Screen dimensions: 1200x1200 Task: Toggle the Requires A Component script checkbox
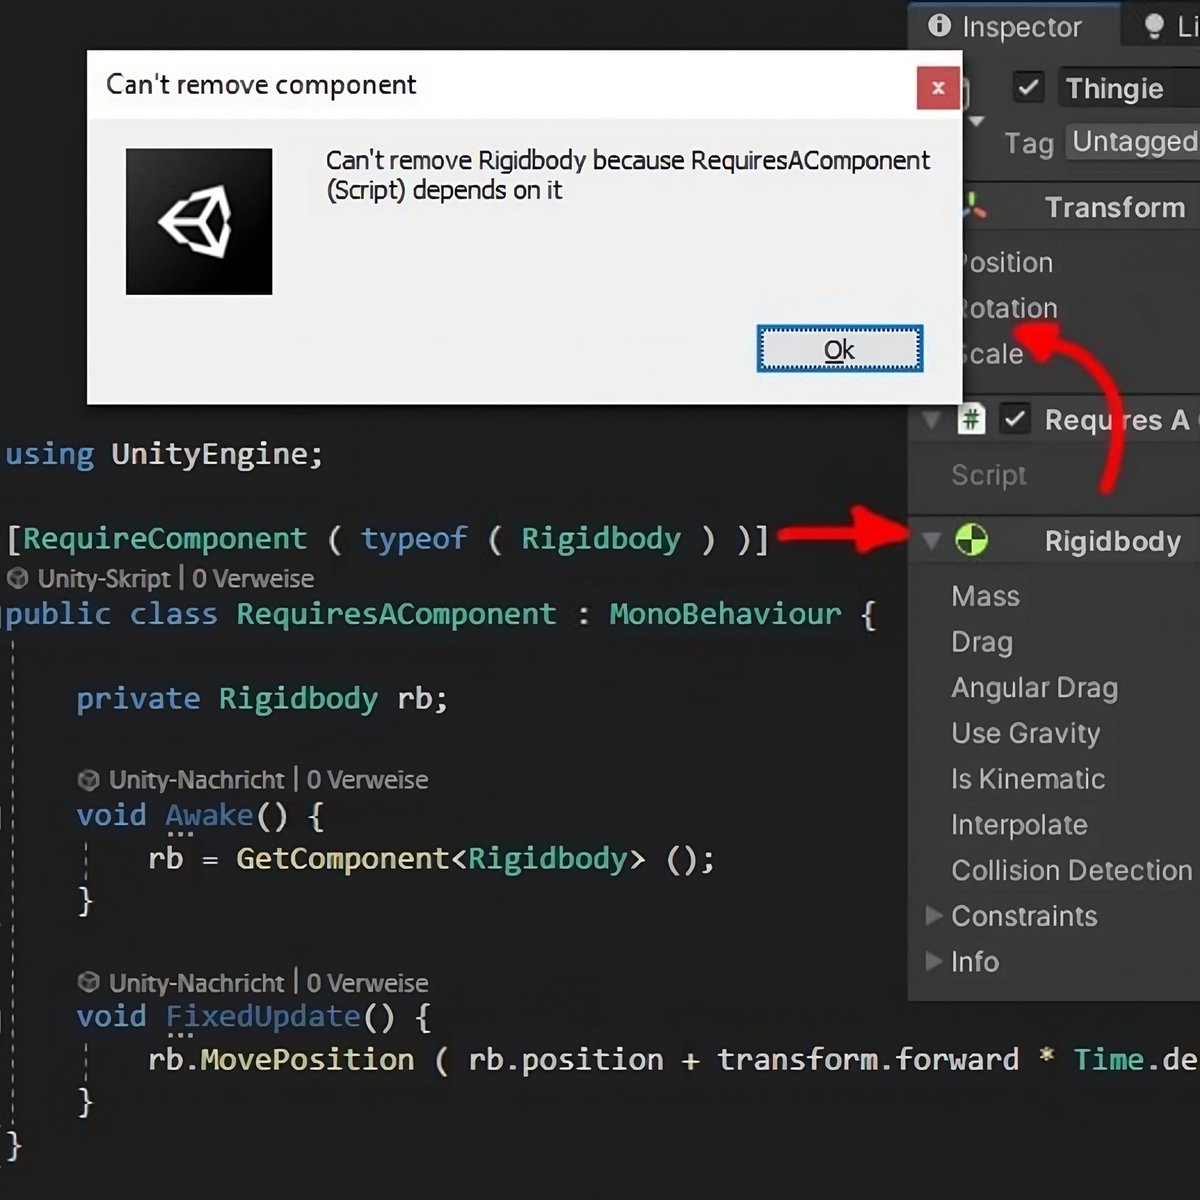(x=1015, y=419)
